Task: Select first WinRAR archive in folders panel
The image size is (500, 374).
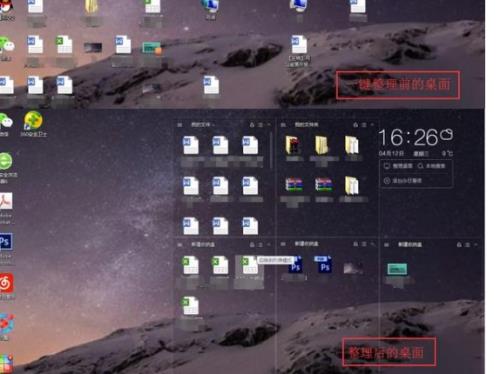Action: (x=294, y=185)
